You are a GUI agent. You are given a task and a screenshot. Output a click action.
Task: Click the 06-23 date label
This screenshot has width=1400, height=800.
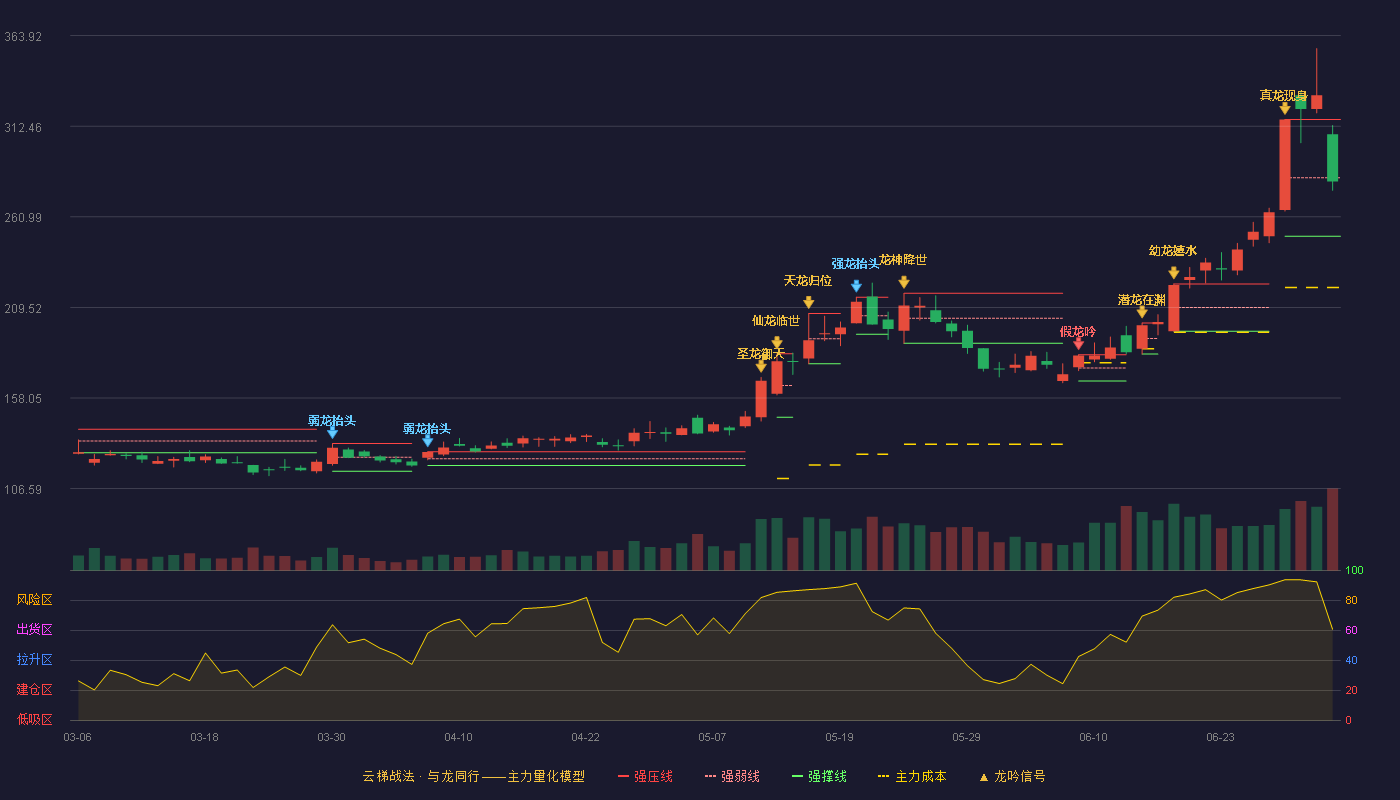(1220, 737)
